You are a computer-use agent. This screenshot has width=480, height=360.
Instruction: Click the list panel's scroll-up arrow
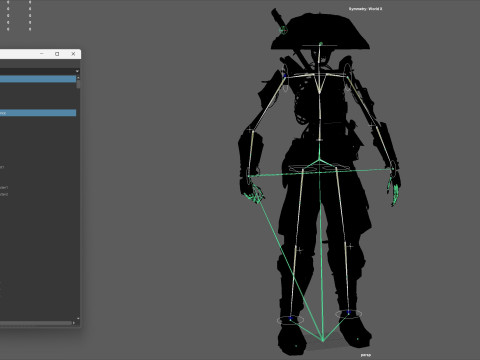[x=78, y=77]
